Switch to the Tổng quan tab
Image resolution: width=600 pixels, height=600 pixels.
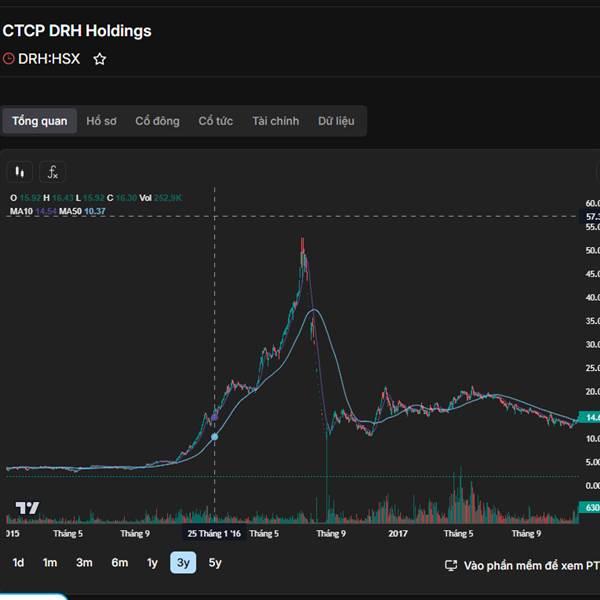[39, 121]
